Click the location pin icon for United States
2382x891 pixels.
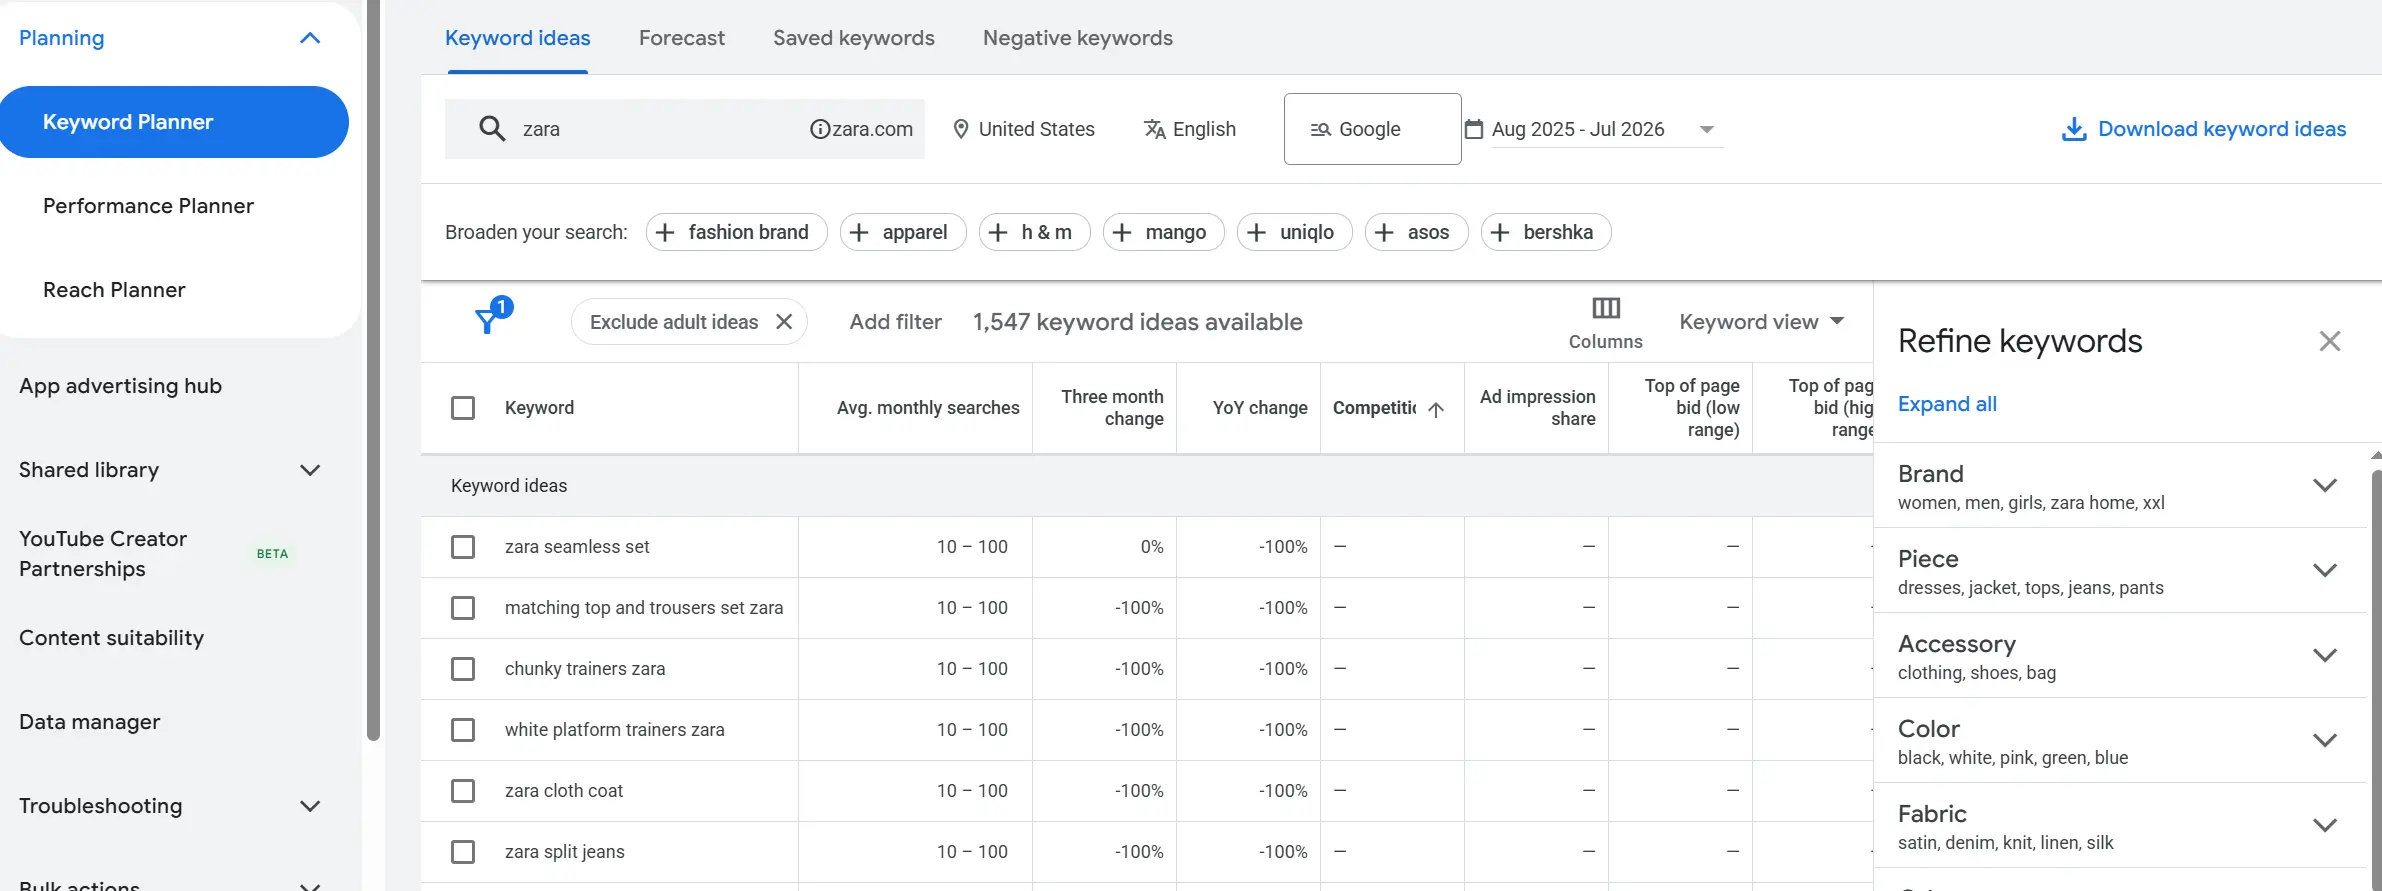point(961,129)
